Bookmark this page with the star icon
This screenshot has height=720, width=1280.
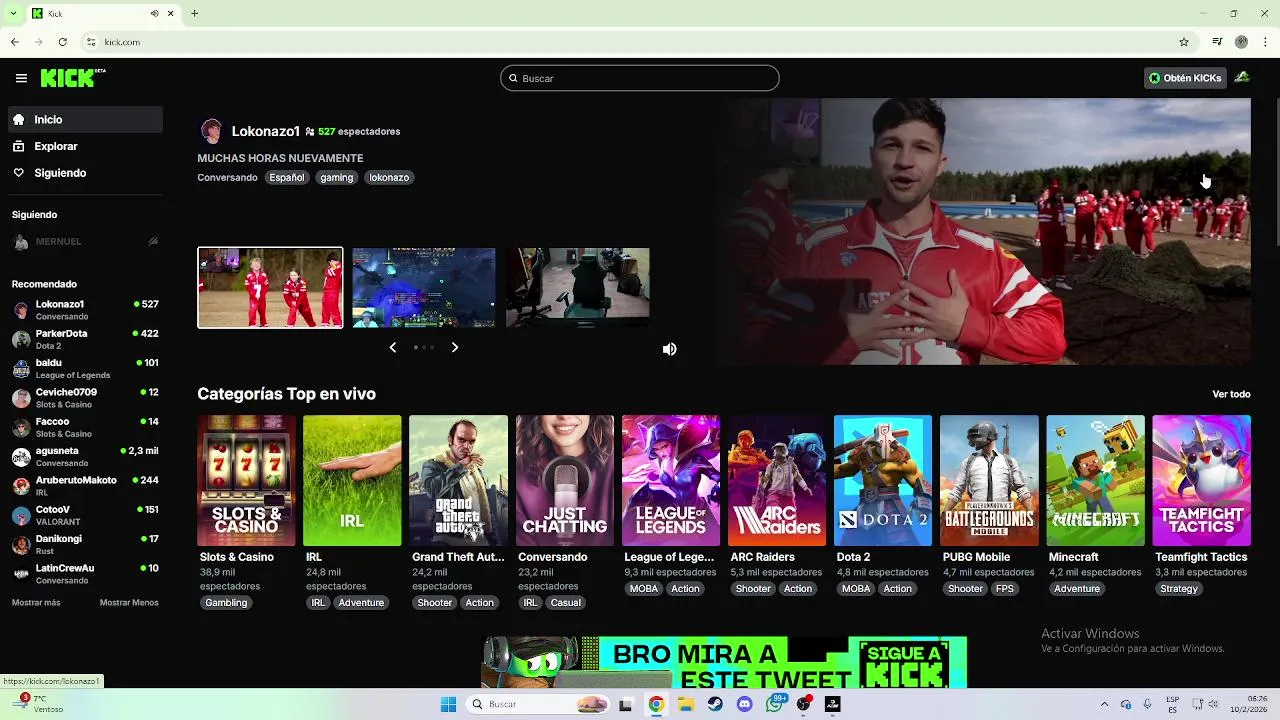(1184, 42)
